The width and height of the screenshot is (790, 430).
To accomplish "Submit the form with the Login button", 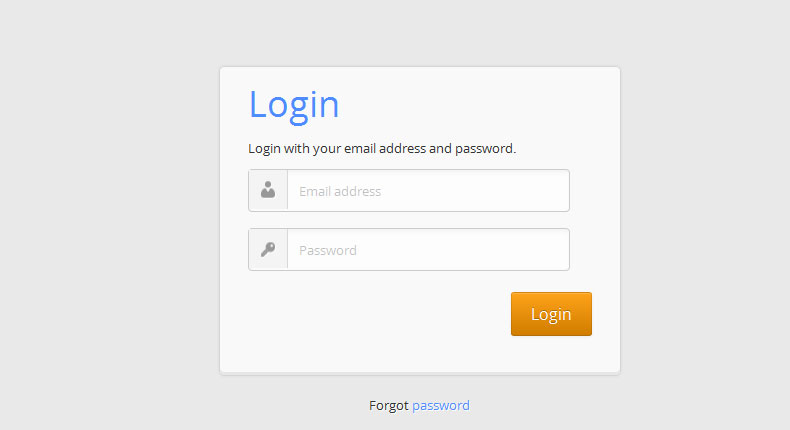I will point(551,314).
